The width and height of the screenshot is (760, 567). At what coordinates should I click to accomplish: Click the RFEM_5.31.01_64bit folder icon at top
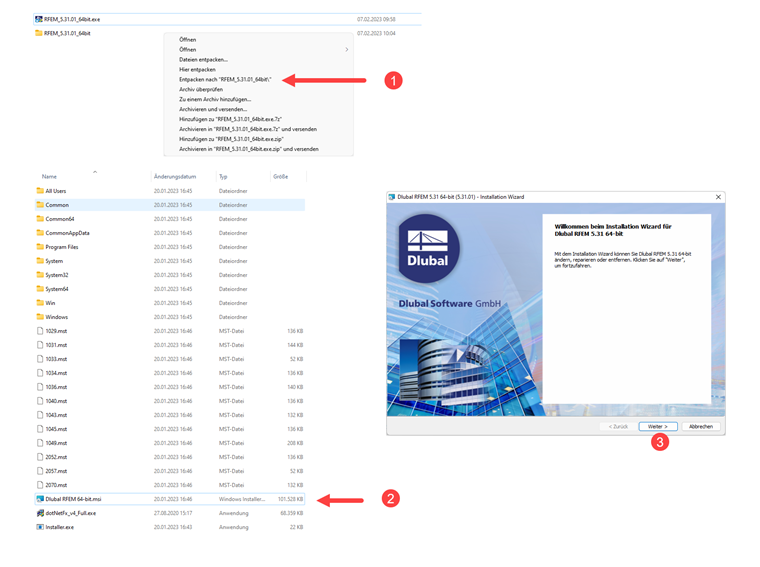[39, 33]
